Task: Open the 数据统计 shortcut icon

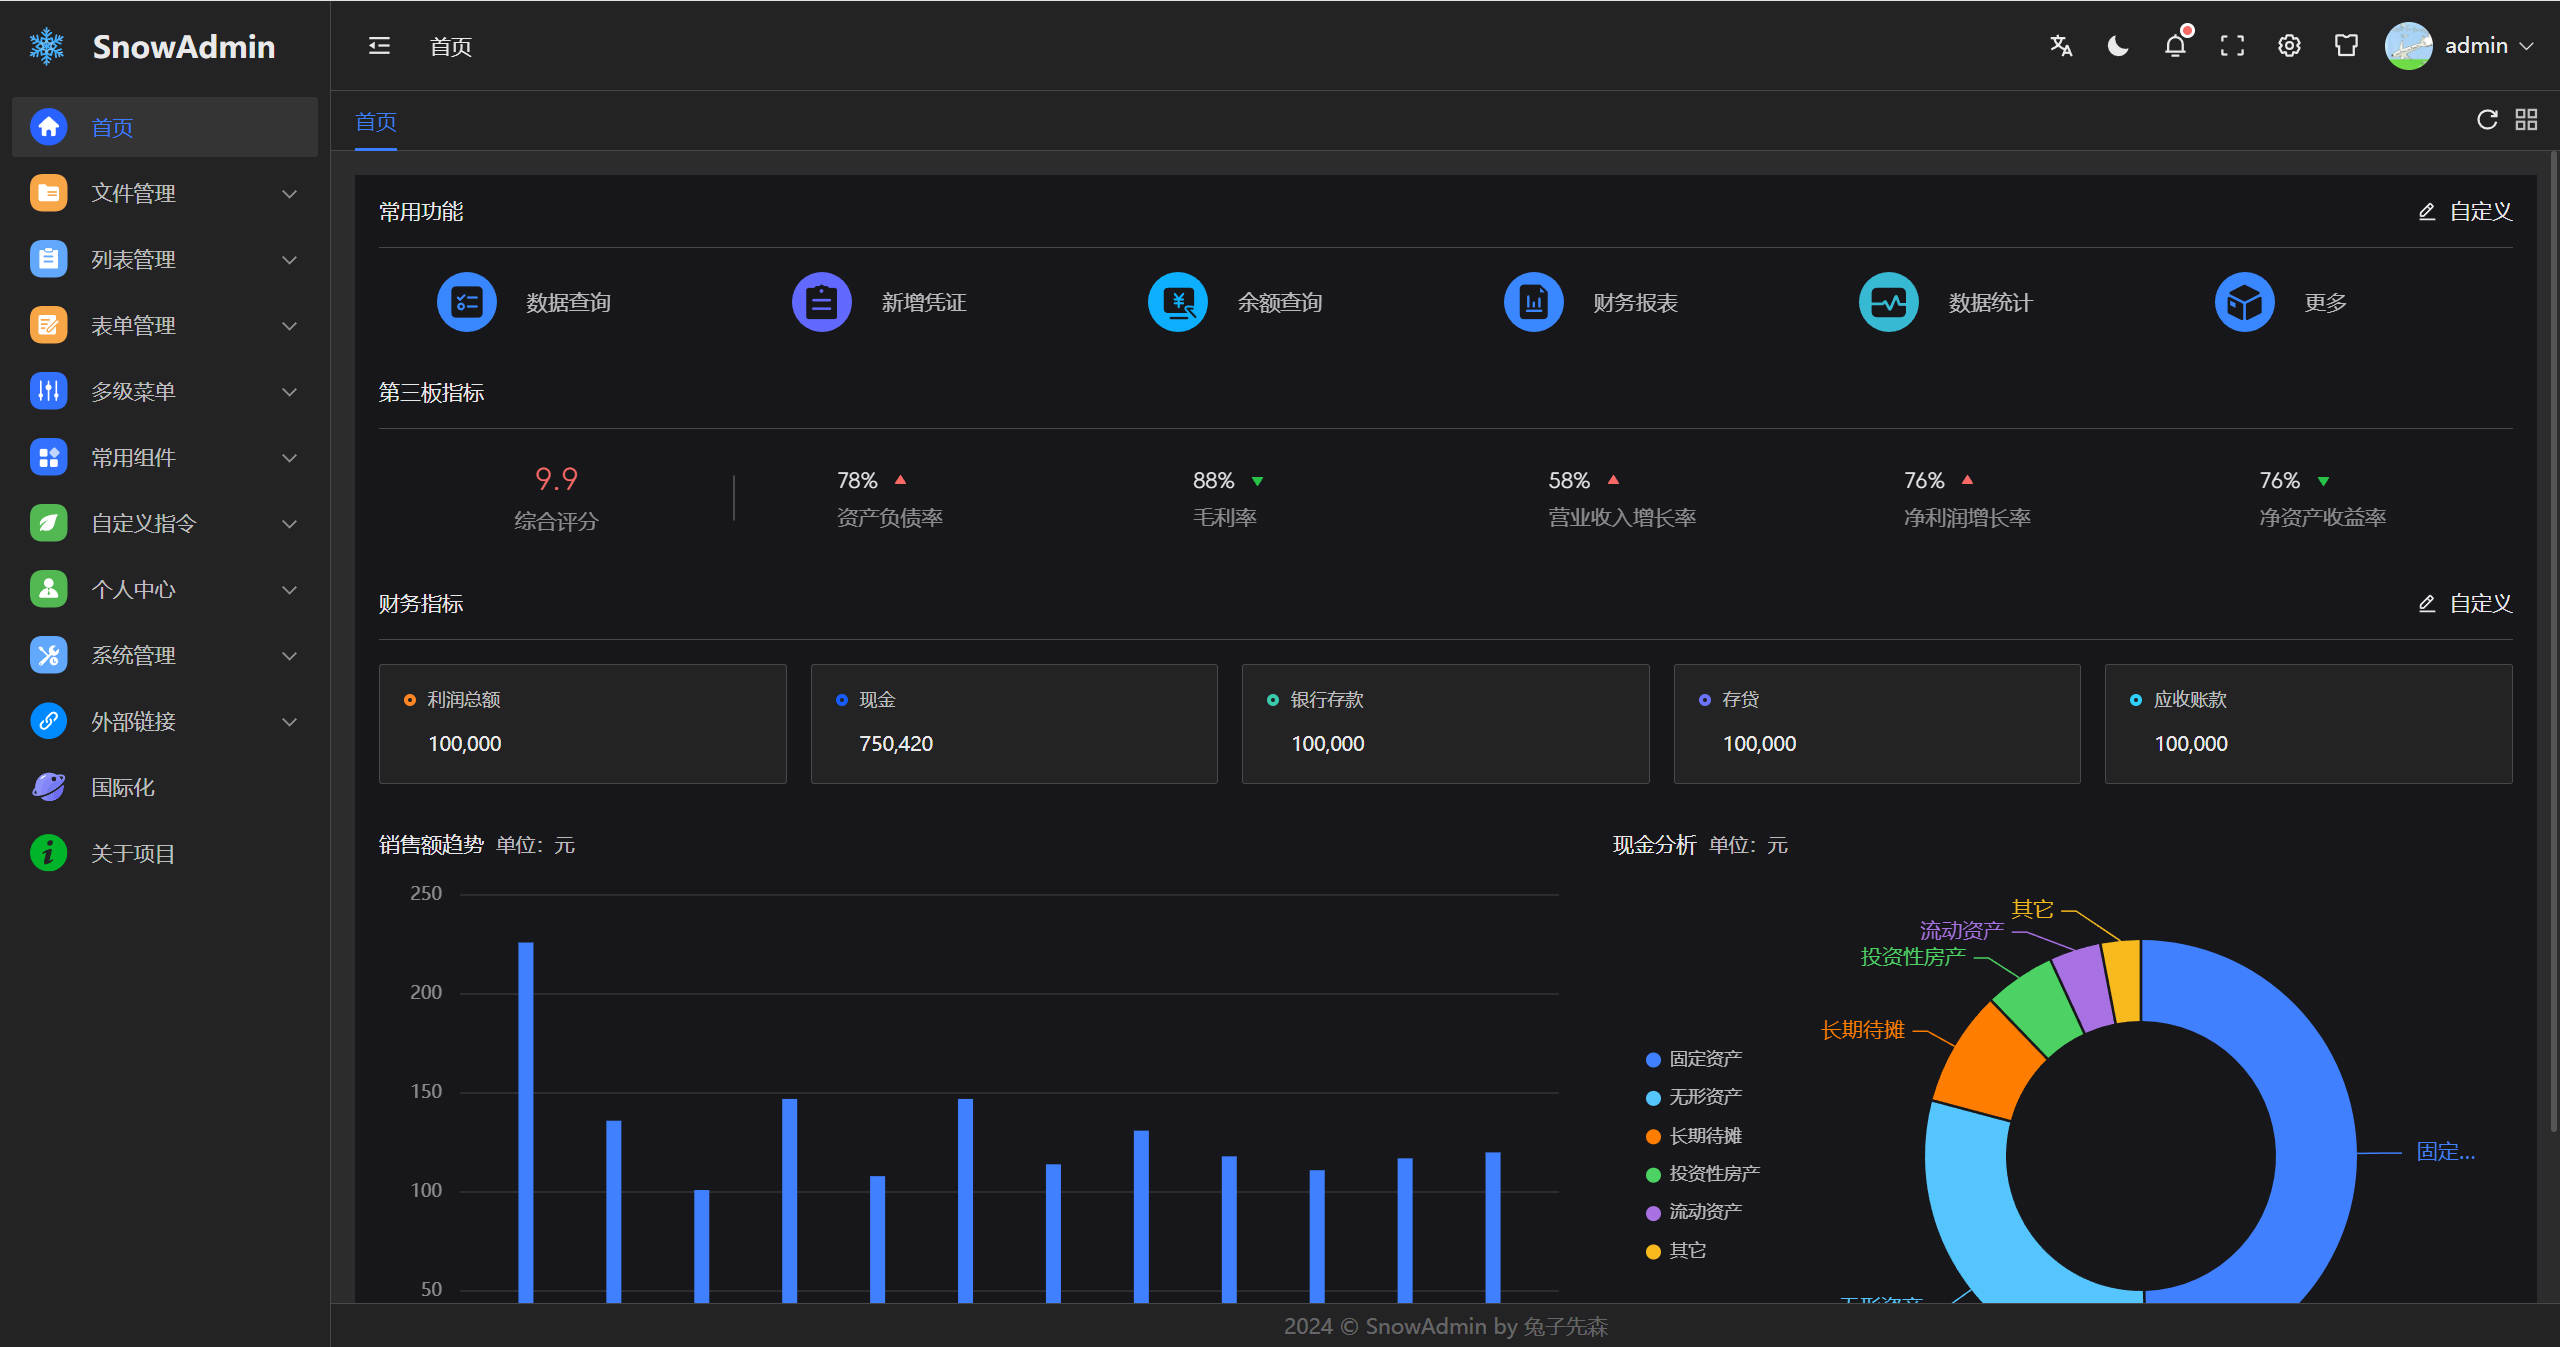Action: pos(1889,302)
